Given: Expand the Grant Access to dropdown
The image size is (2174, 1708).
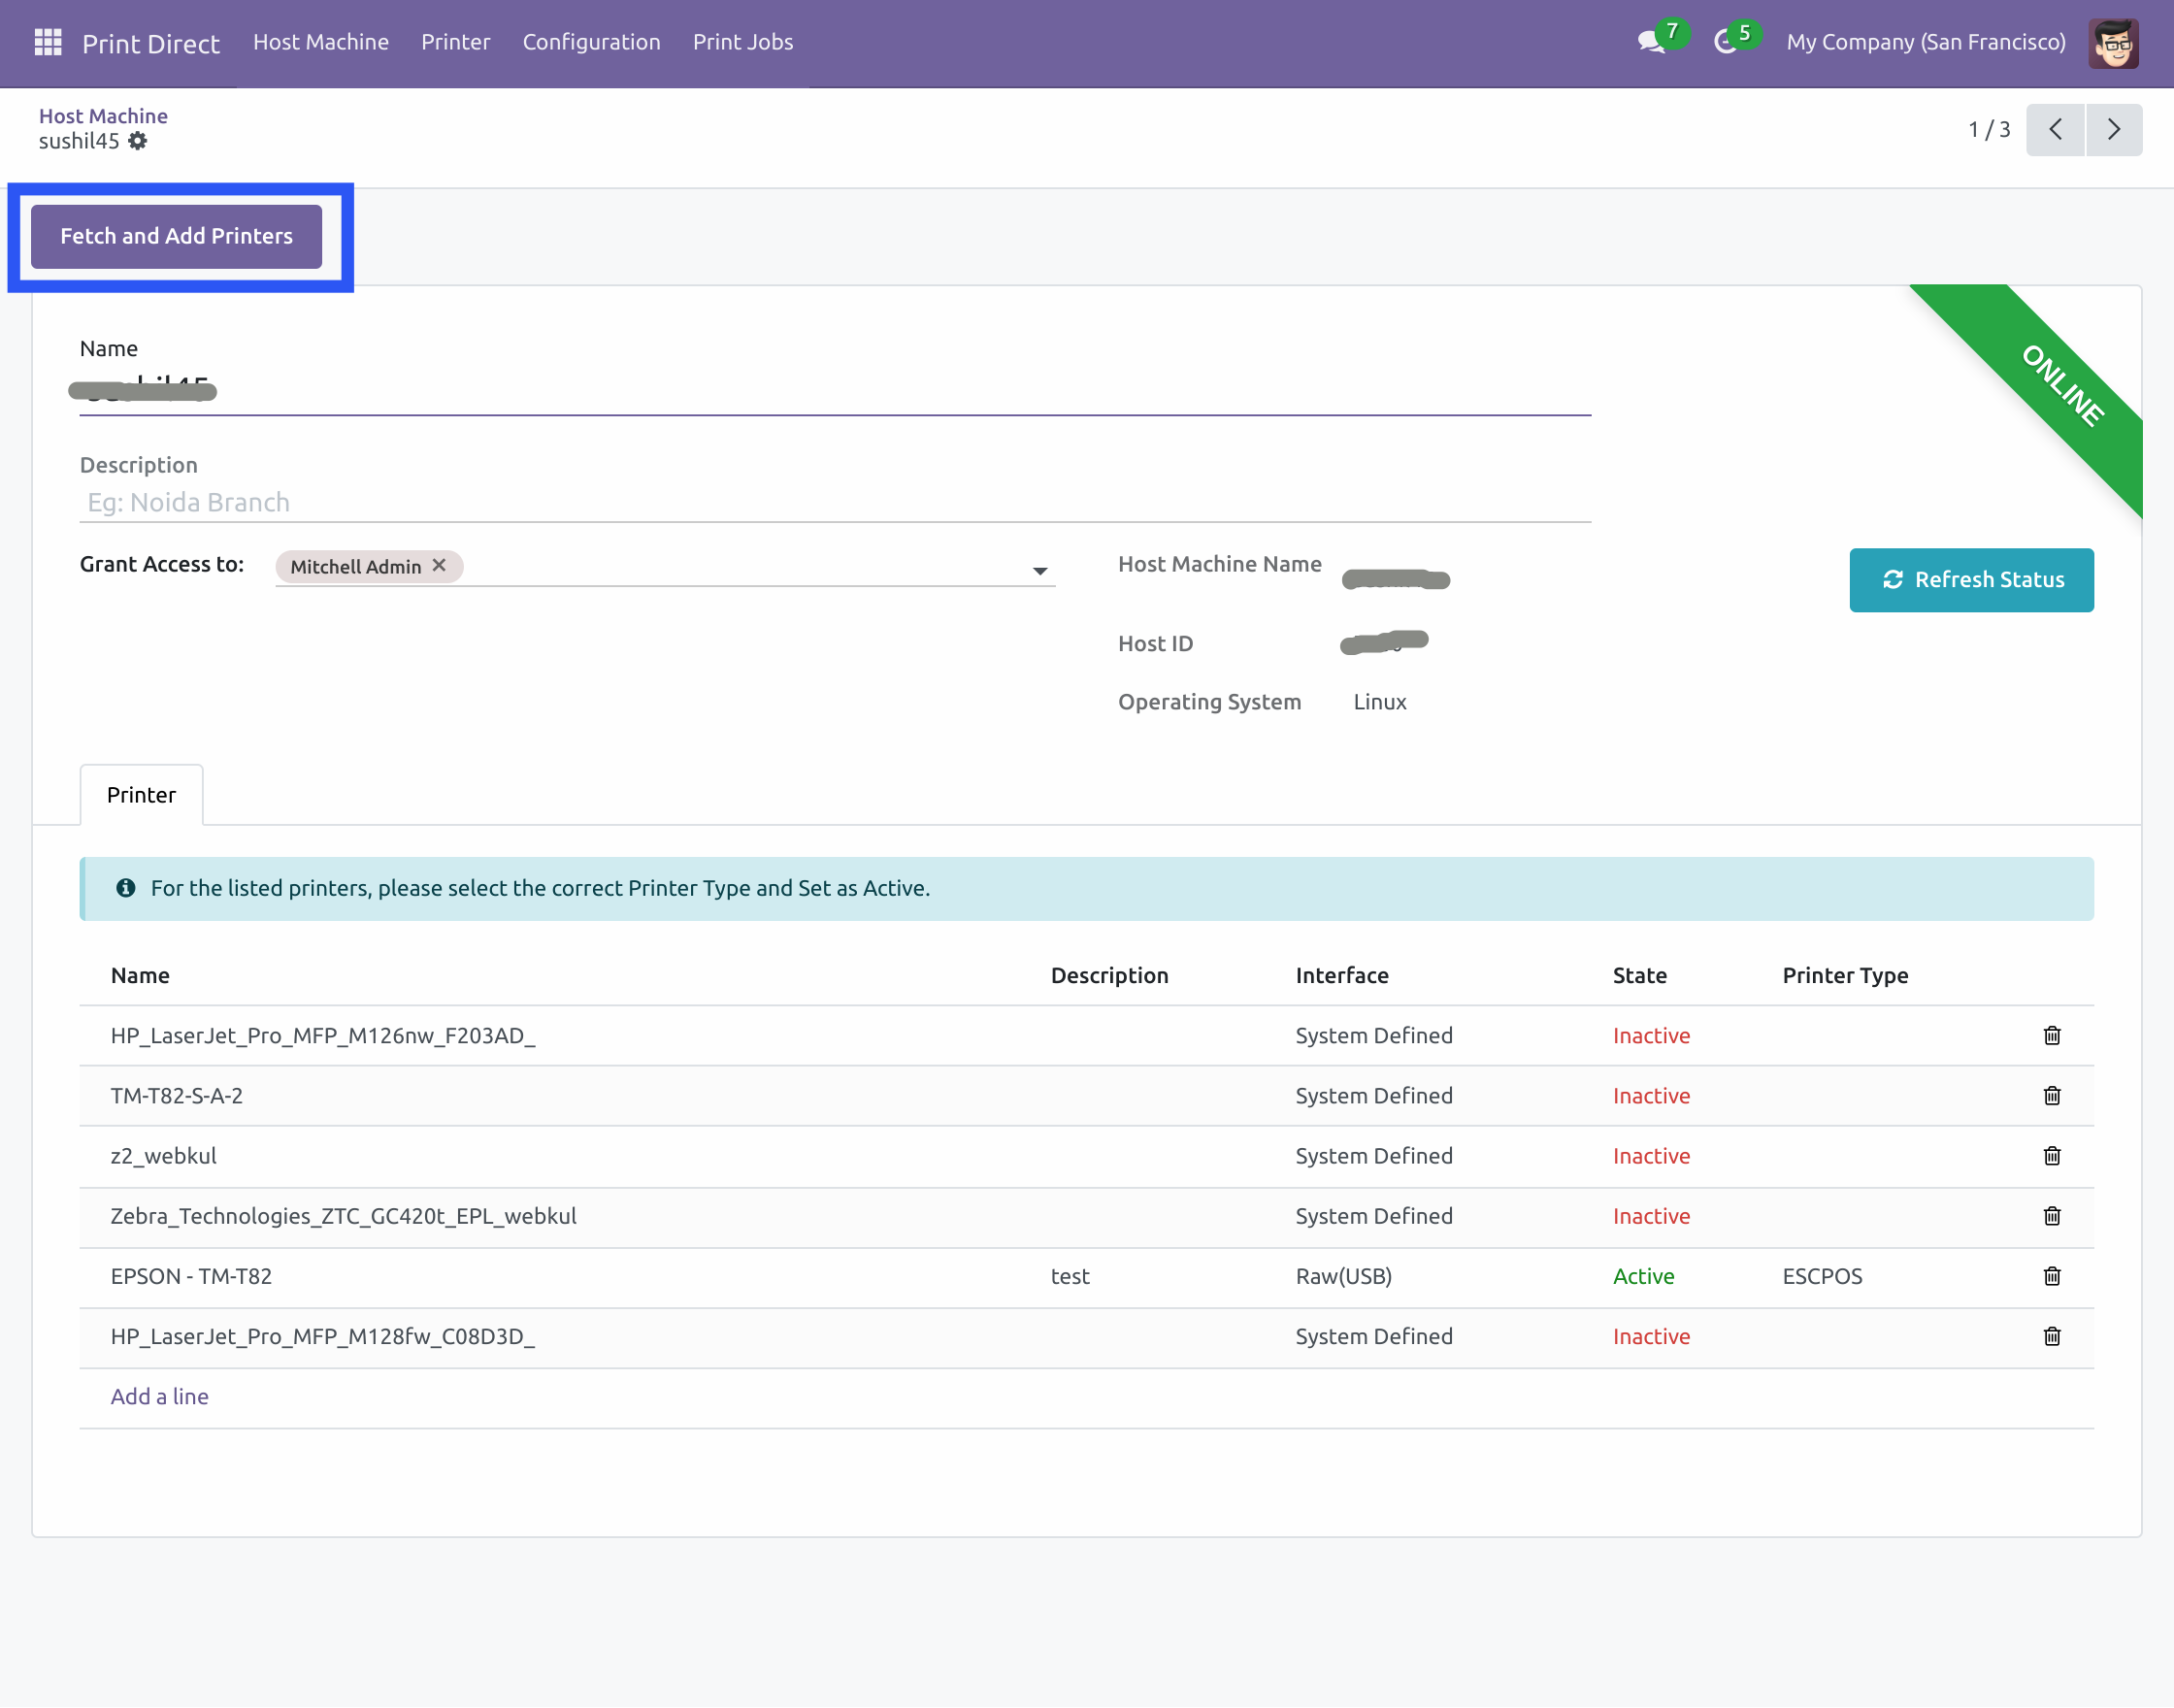Looking at the screenshot, I should click(1040, 570).
